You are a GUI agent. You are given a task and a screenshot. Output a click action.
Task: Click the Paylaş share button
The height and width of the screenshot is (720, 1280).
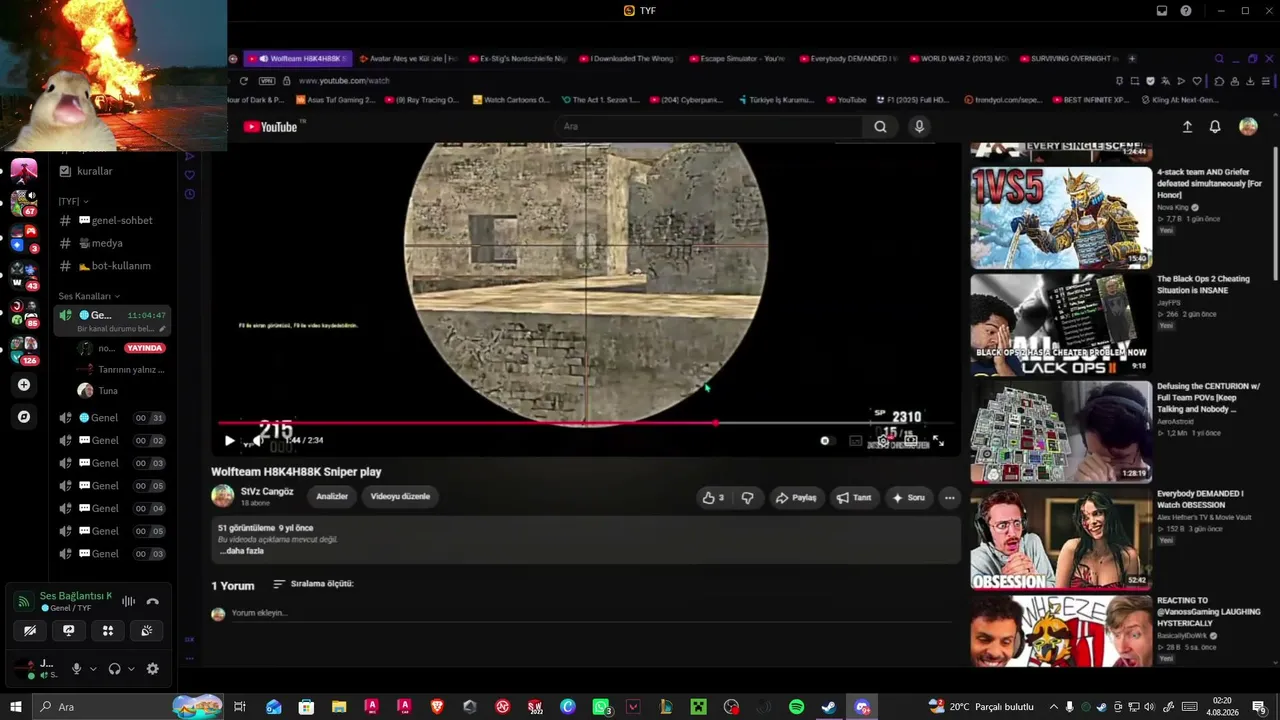click(795, 498)
